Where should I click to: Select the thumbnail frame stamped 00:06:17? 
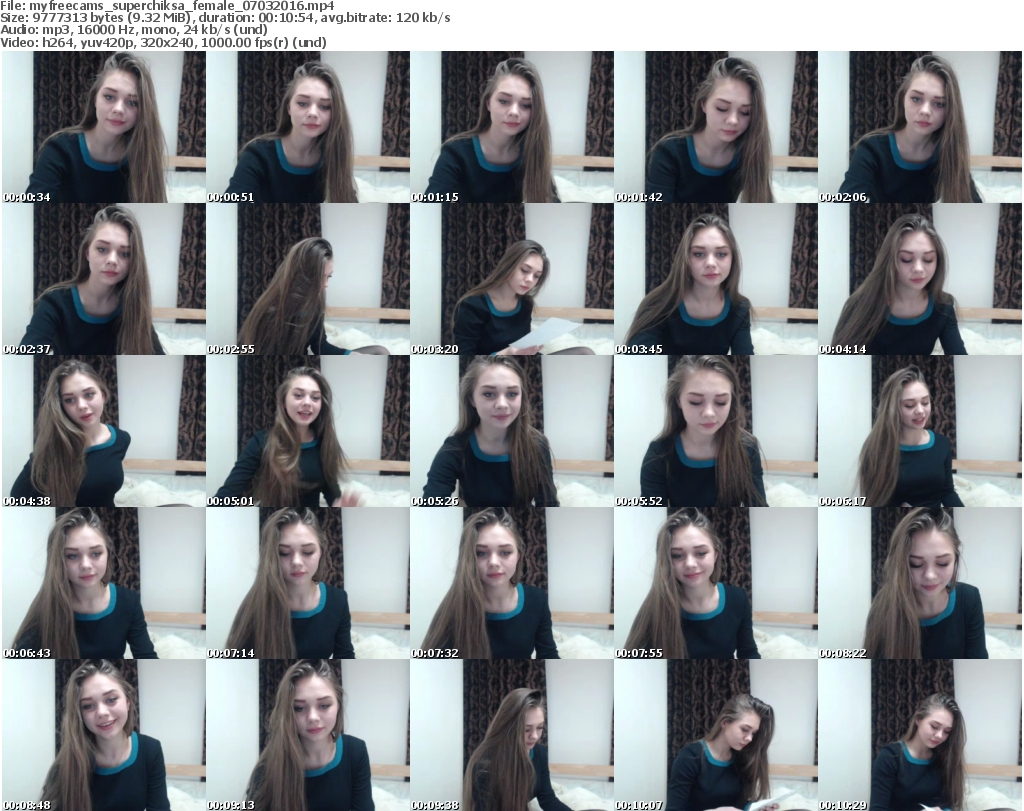[x=920, y=432]
